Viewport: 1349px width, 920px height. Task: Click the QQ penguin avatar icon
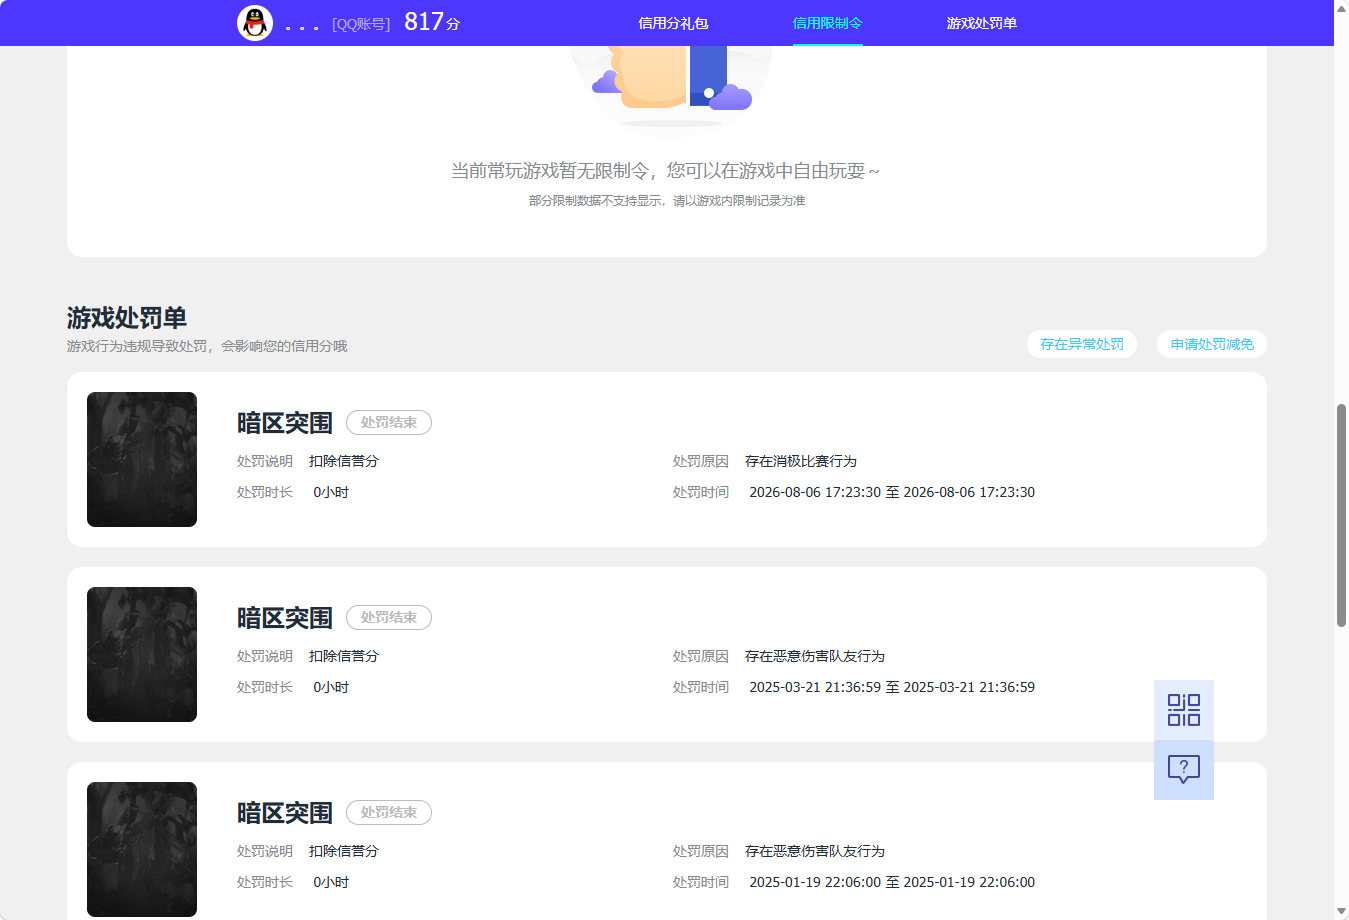tap(255, 22)
